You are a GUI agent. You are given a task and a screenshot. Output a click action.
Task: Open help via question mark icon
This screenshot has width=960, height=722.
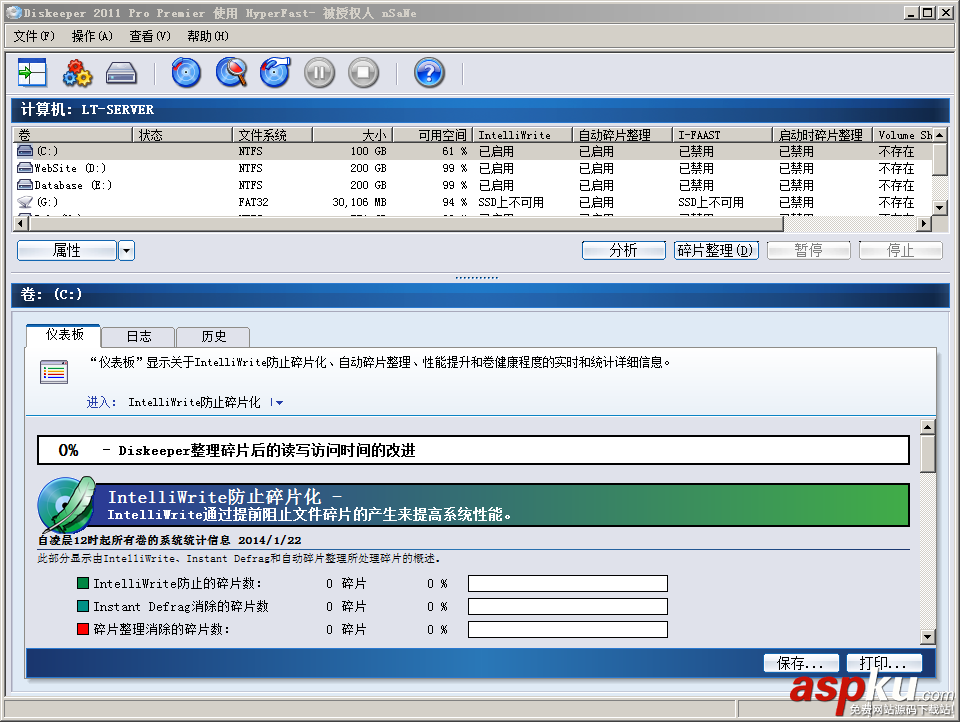point(429,73)
